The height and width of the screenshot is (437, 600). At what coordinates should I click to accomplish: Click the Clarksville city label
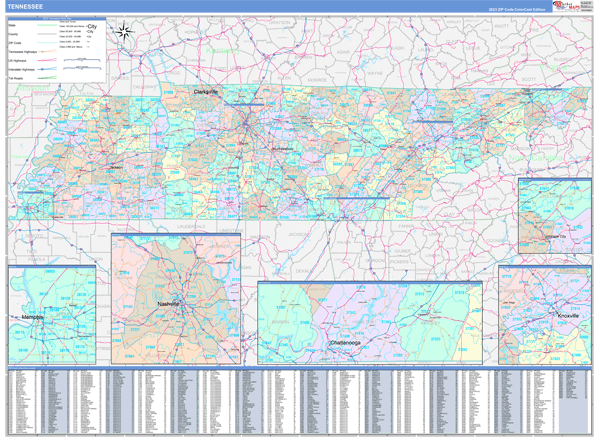(x=206, y=92)
